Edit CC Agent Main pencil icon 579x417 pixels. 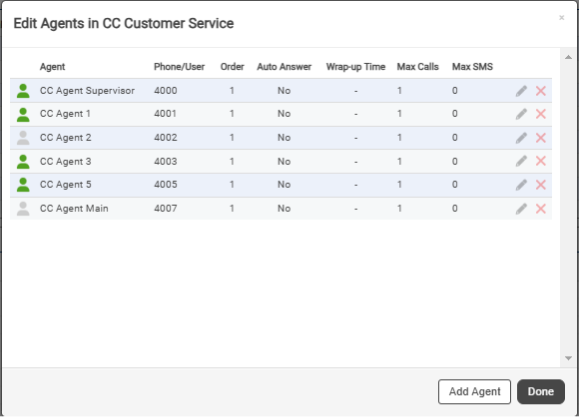click(x=521, y=209)
